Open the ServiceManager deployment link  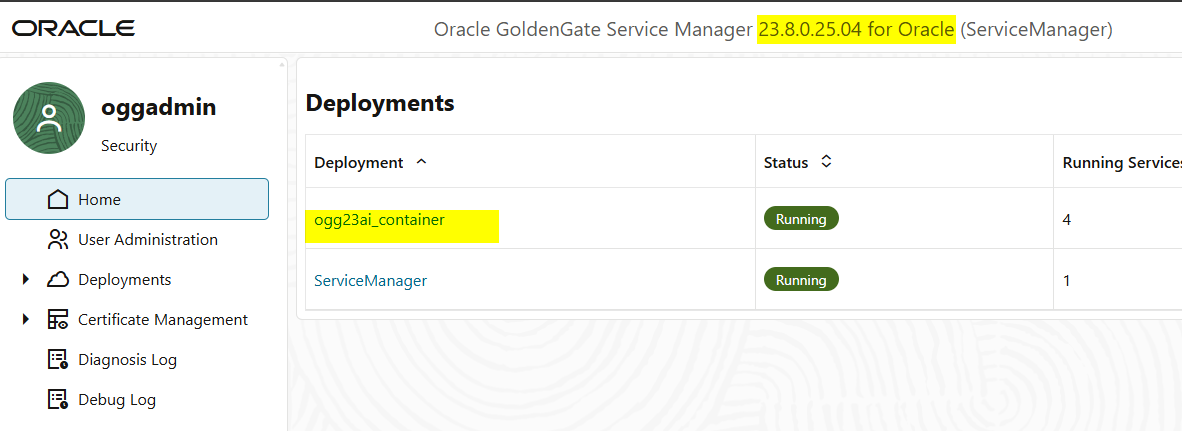point(370,281)
